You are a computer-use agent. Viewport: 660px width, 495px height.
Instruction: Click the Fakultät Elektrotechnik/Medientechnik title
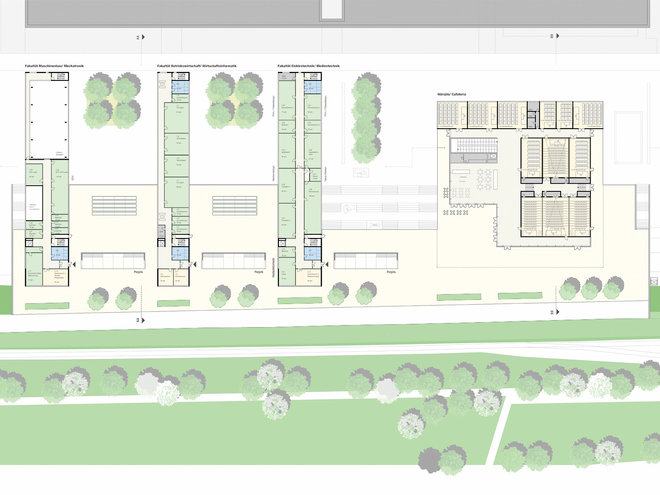click(314, 68)
